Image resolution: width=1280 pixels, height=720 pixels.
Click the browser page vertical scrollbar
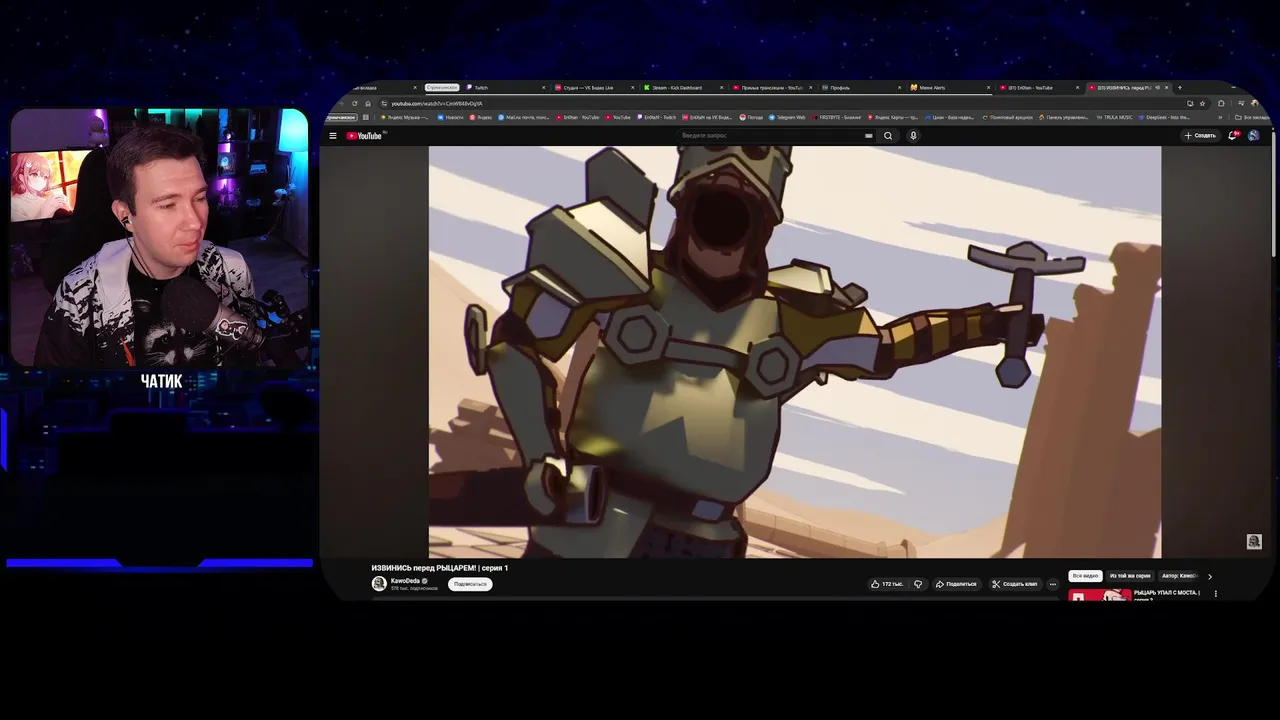pyautogui.click(x=1272, y=195)
